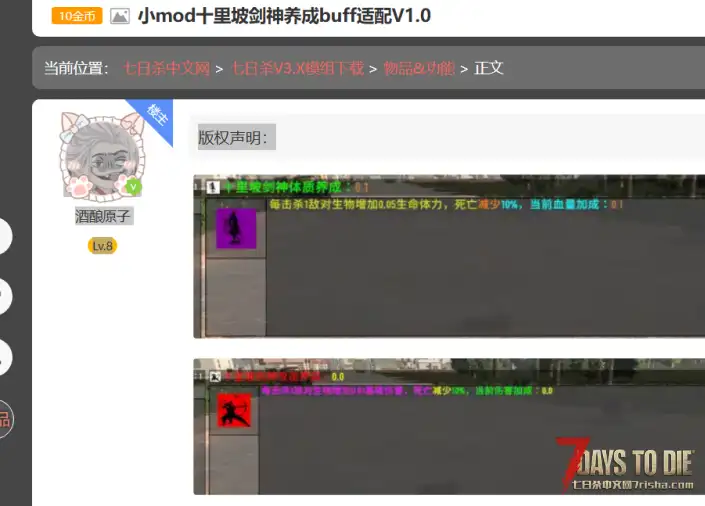
Task: Open the 七日杀中文网 breadcrumb link
Action: tap(167, 68)
